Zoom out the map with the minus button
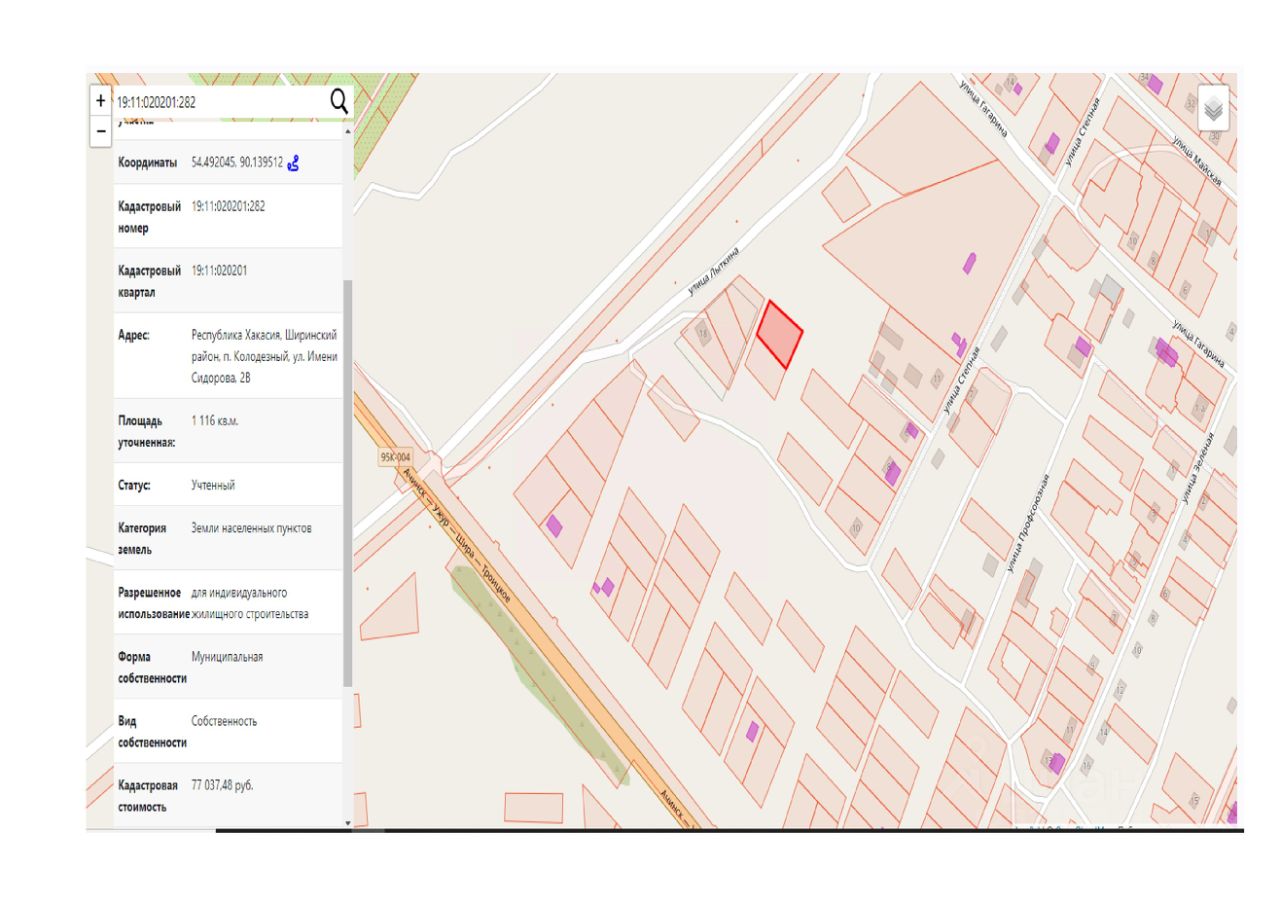 click(100, 131)
